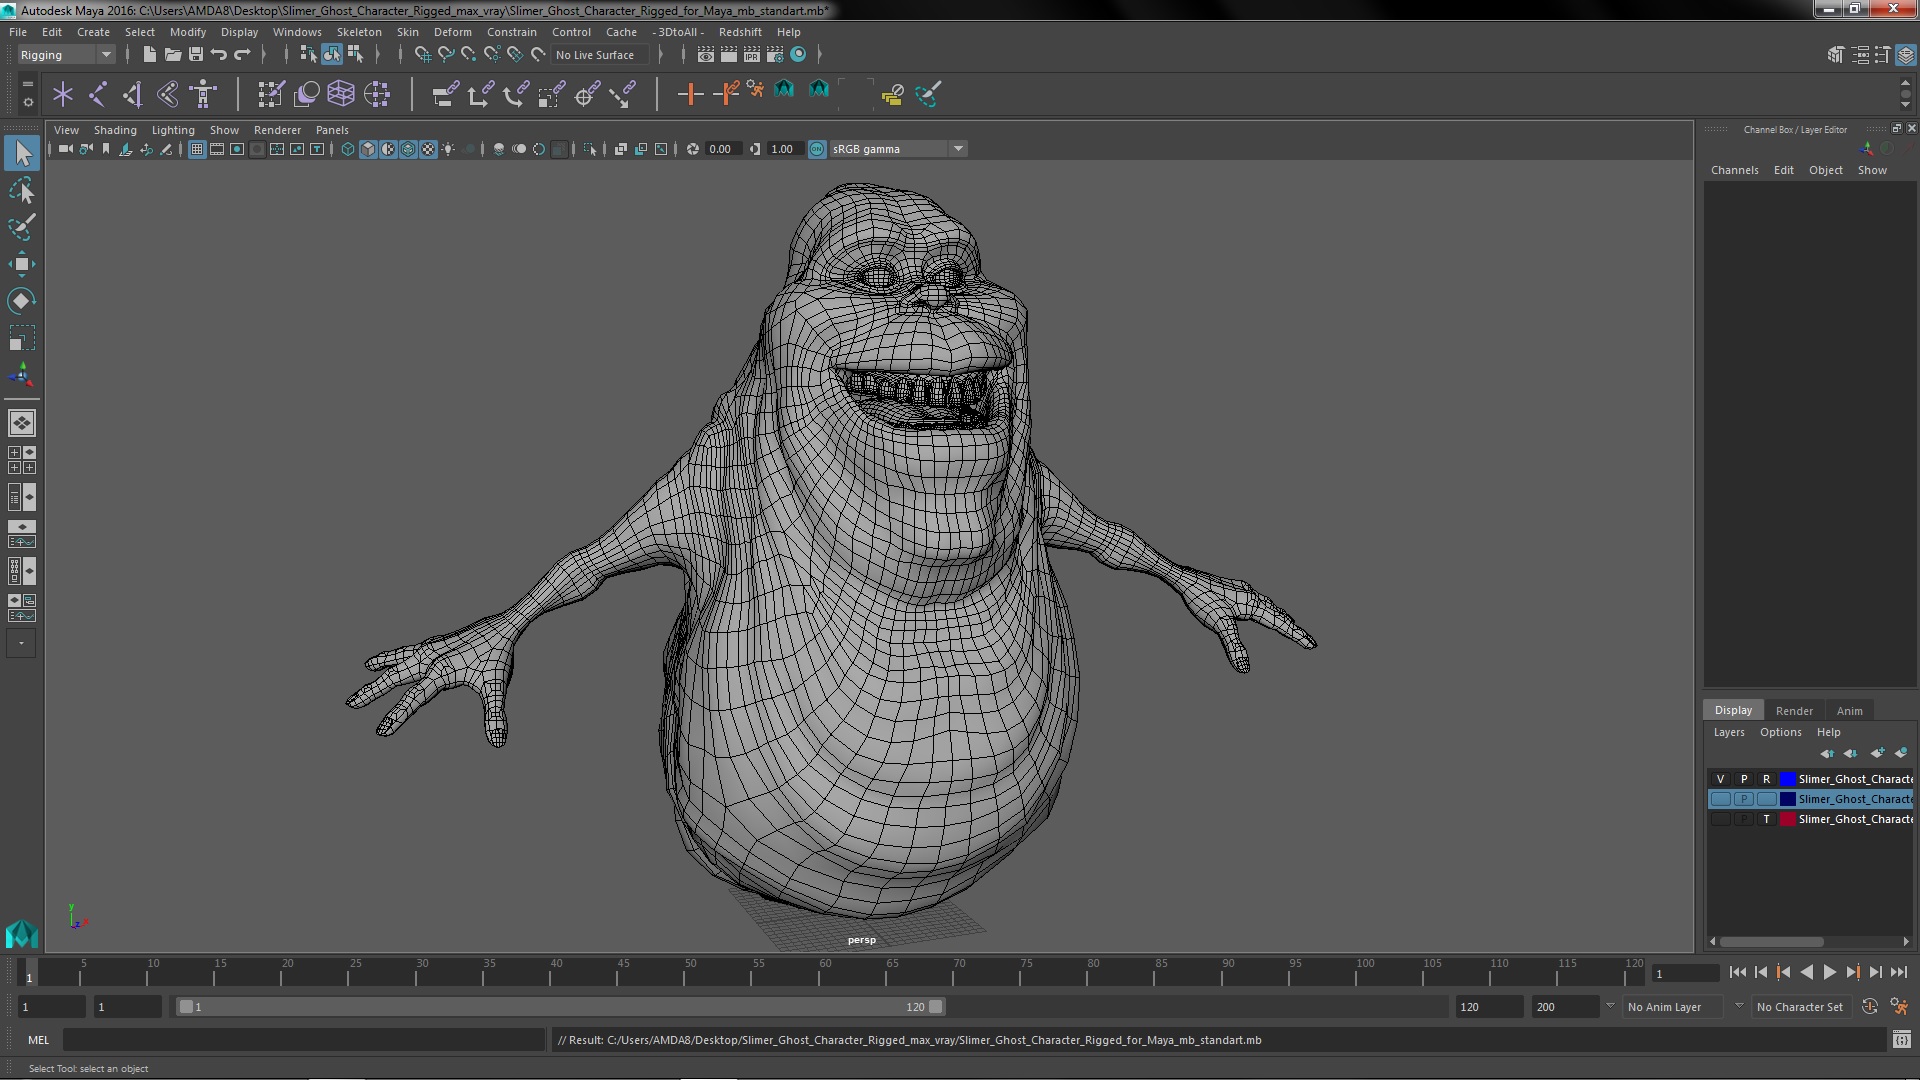Select the Rotate tool in toolbox

(x=21, y=301)
